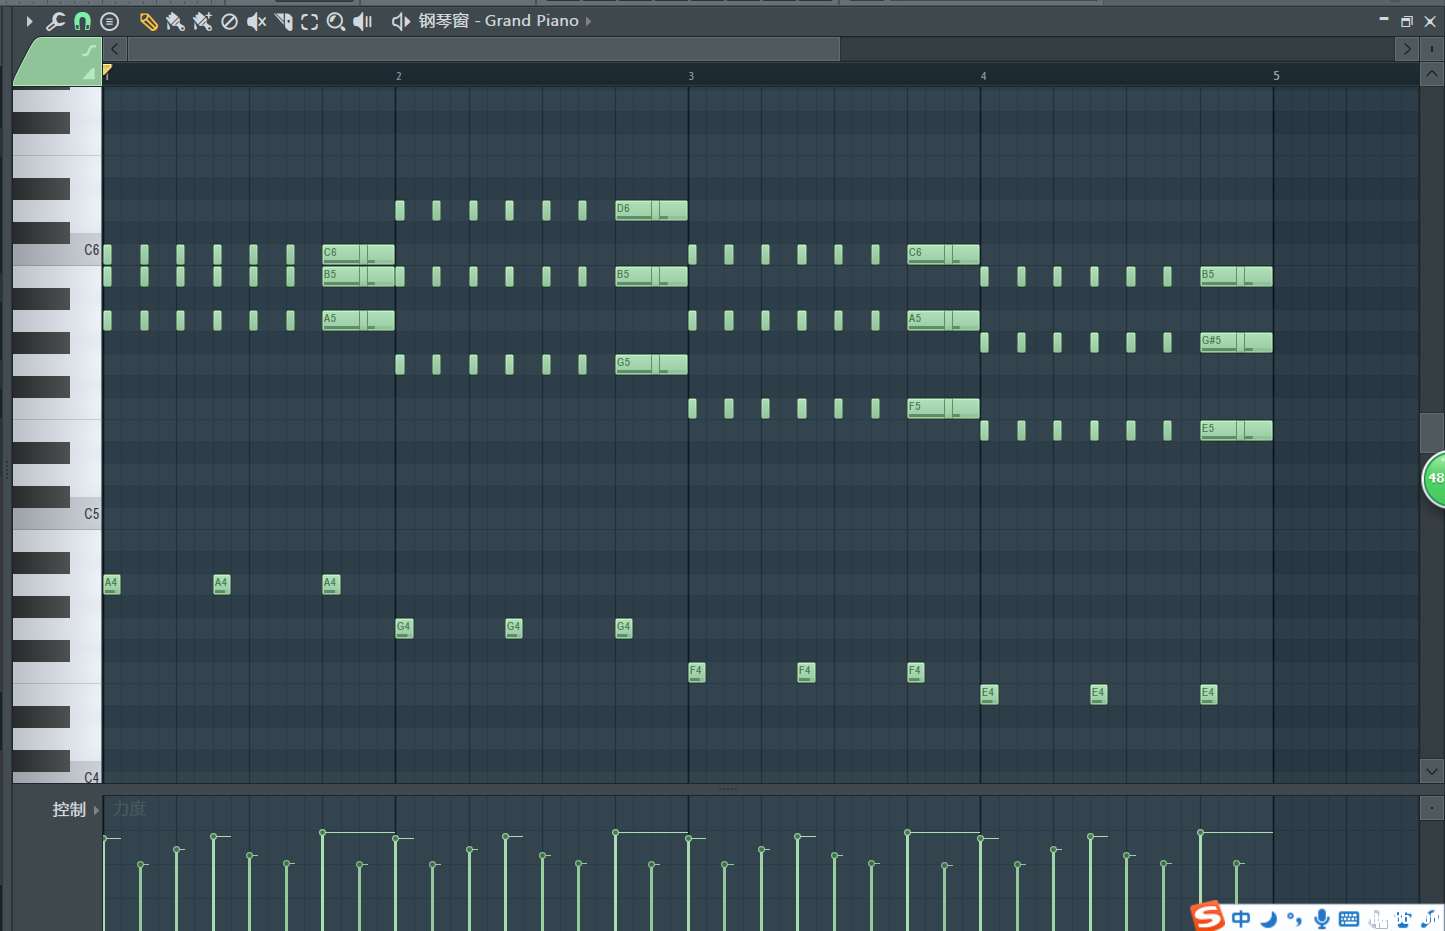Select the paint brush tool
The width and height of the screenshot is (1445, 931).
(x=175, y=21)
